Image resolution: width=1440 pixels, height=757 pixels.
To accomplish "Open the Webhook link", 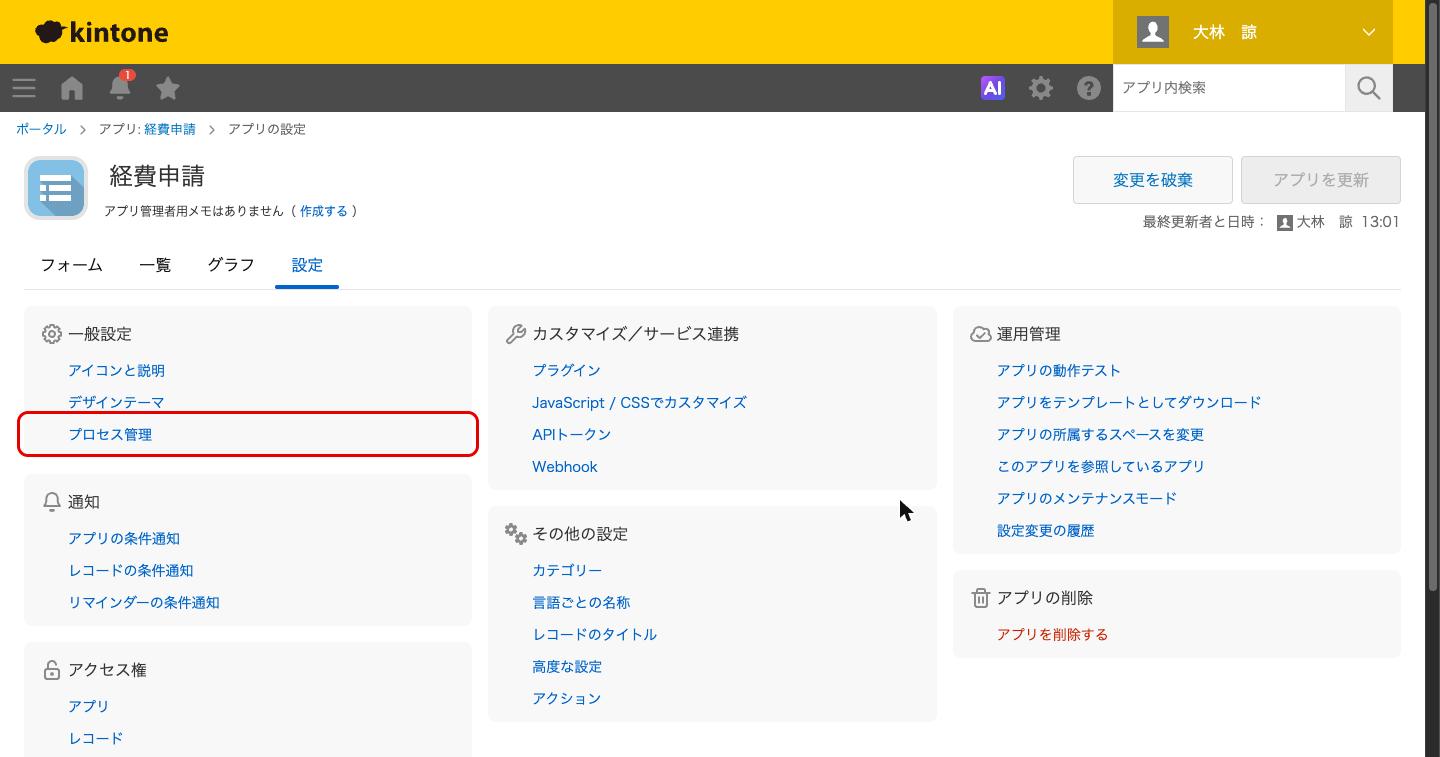I will point(565,466).
